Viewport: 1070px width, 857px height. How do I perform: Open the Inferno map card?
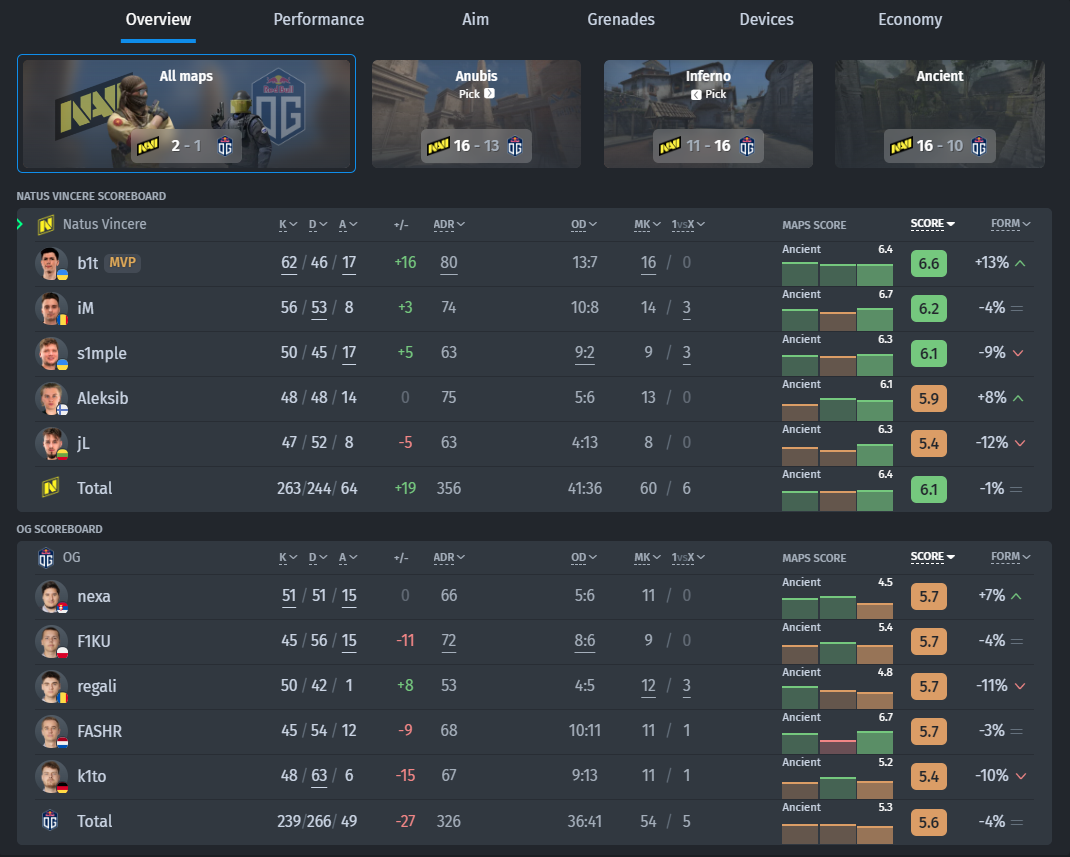pyautogui.click(x=708, y=113)
